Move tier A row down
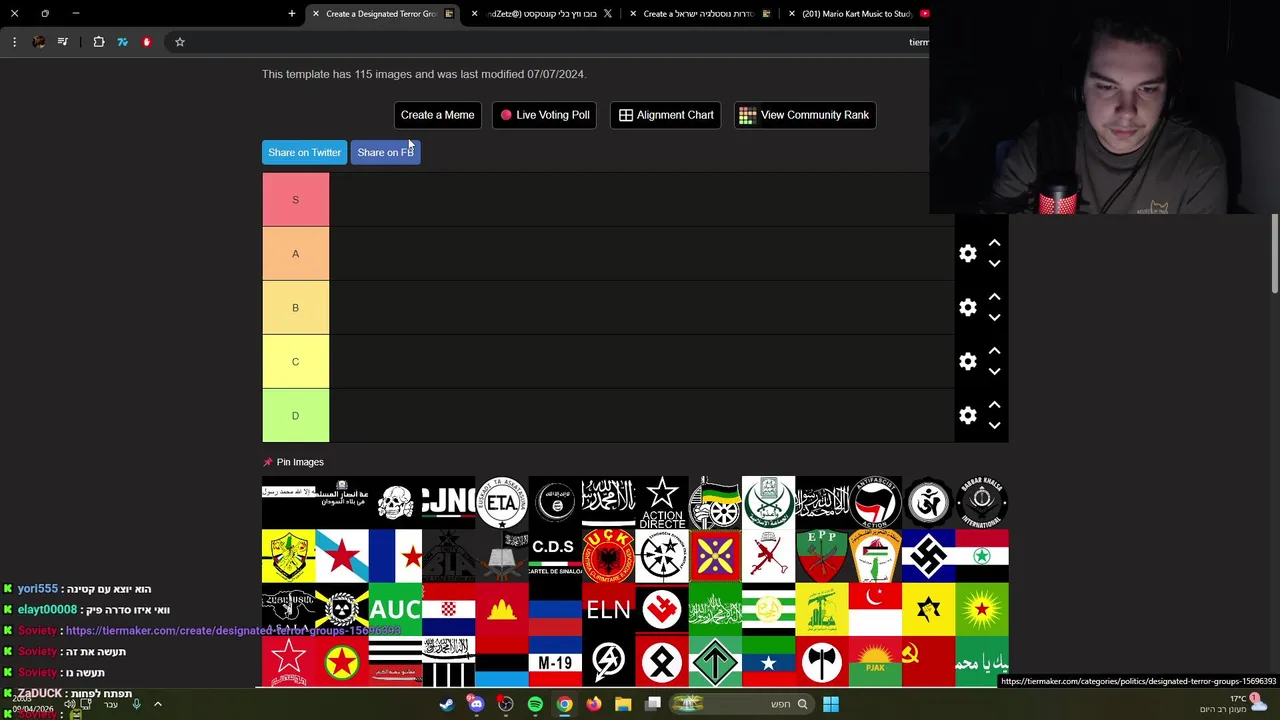 click(x=994, y=264)
